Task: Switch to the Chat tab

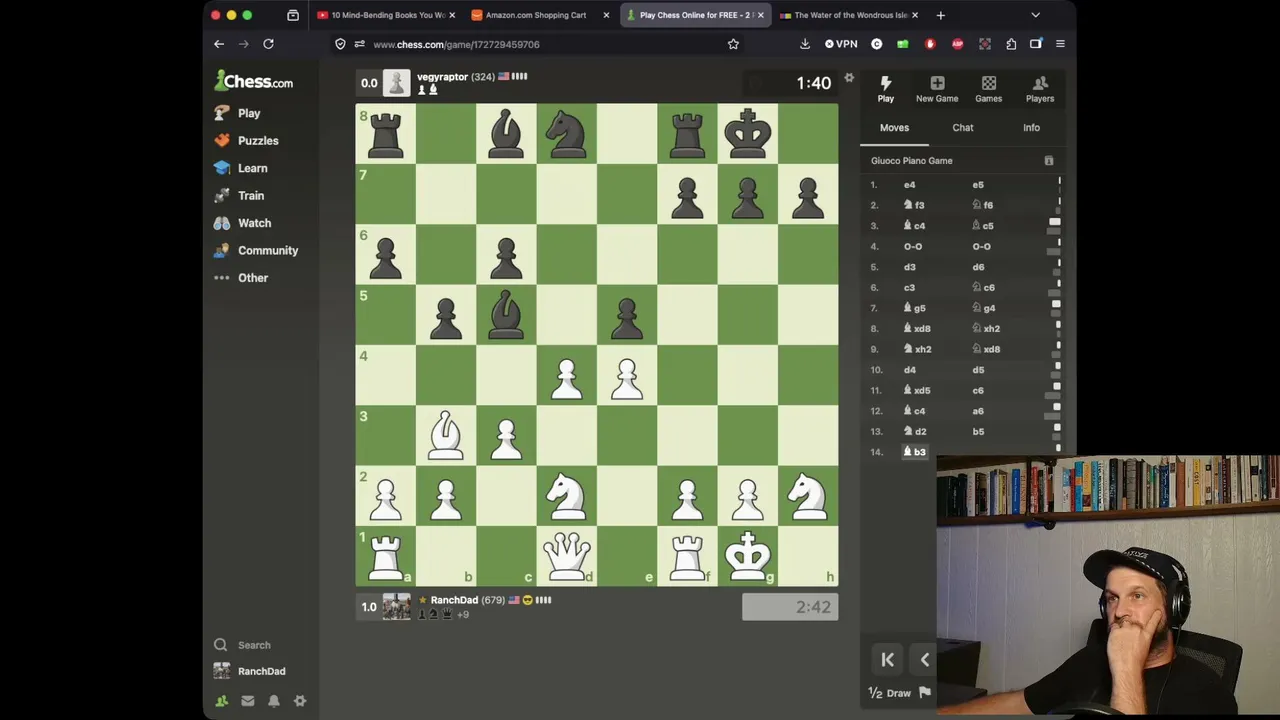Action: click(x=963, y=128)
